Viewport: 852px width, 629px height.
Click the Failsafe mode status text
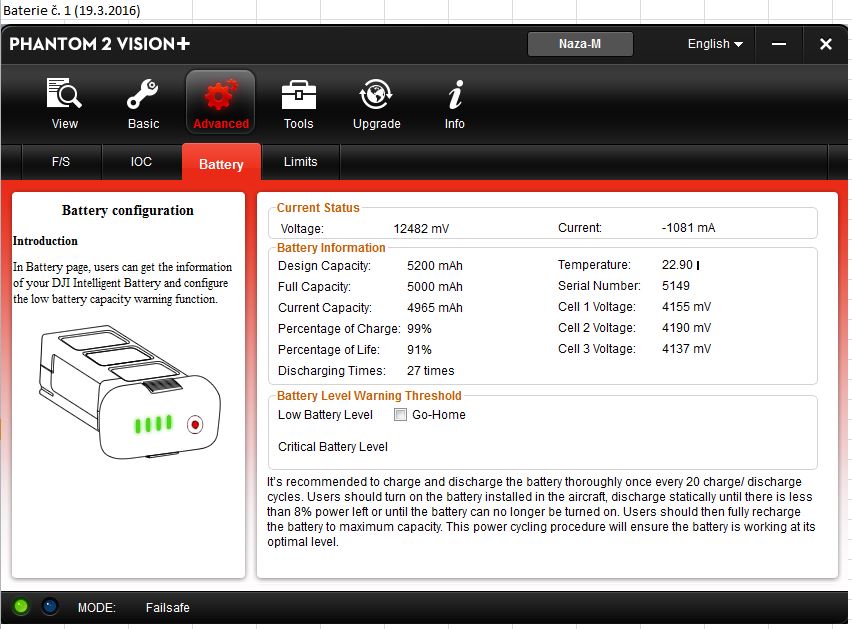[167, 608]
